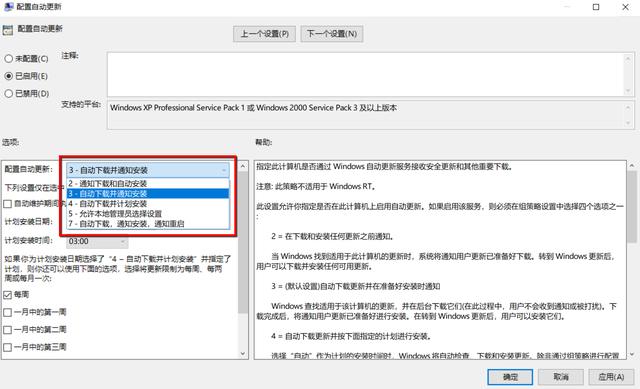Choose highlighted option 3 - 自动下载并通知安装 in list
The height and width of the screenshot is (389, 640).
click(x=148, y=193)
